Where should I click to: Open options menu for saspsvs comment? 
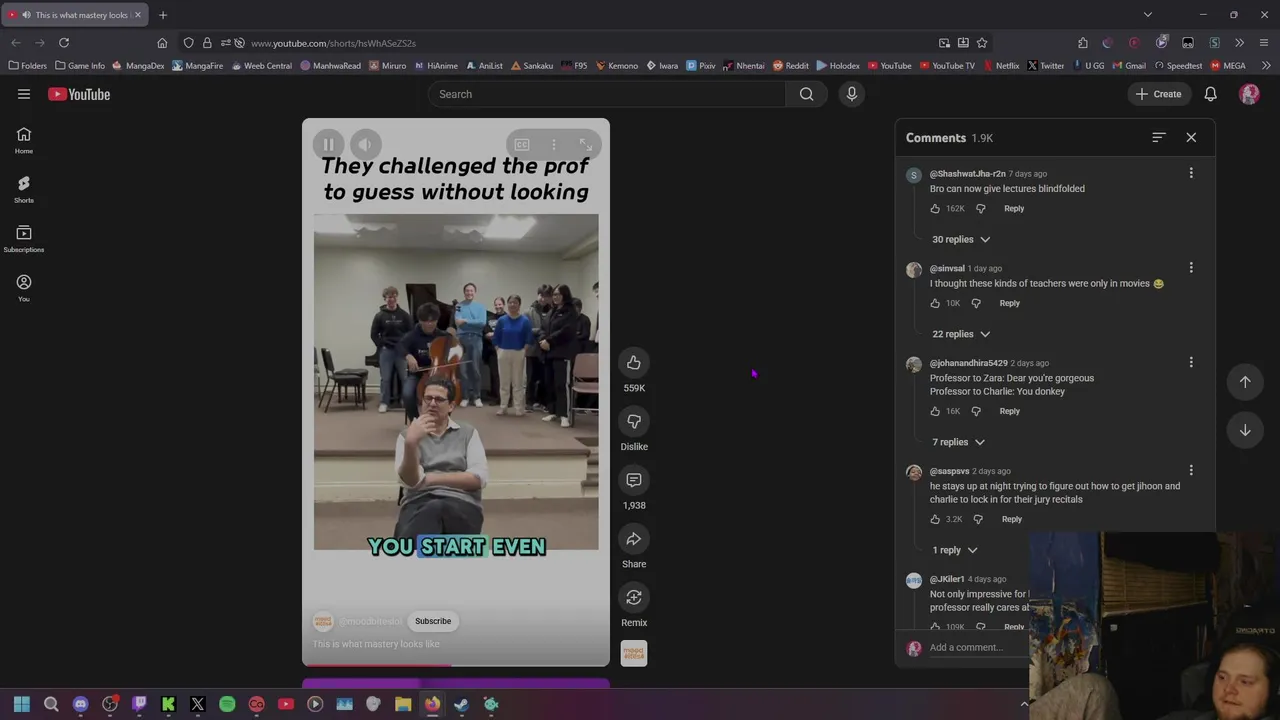(x=1191, y=470)
